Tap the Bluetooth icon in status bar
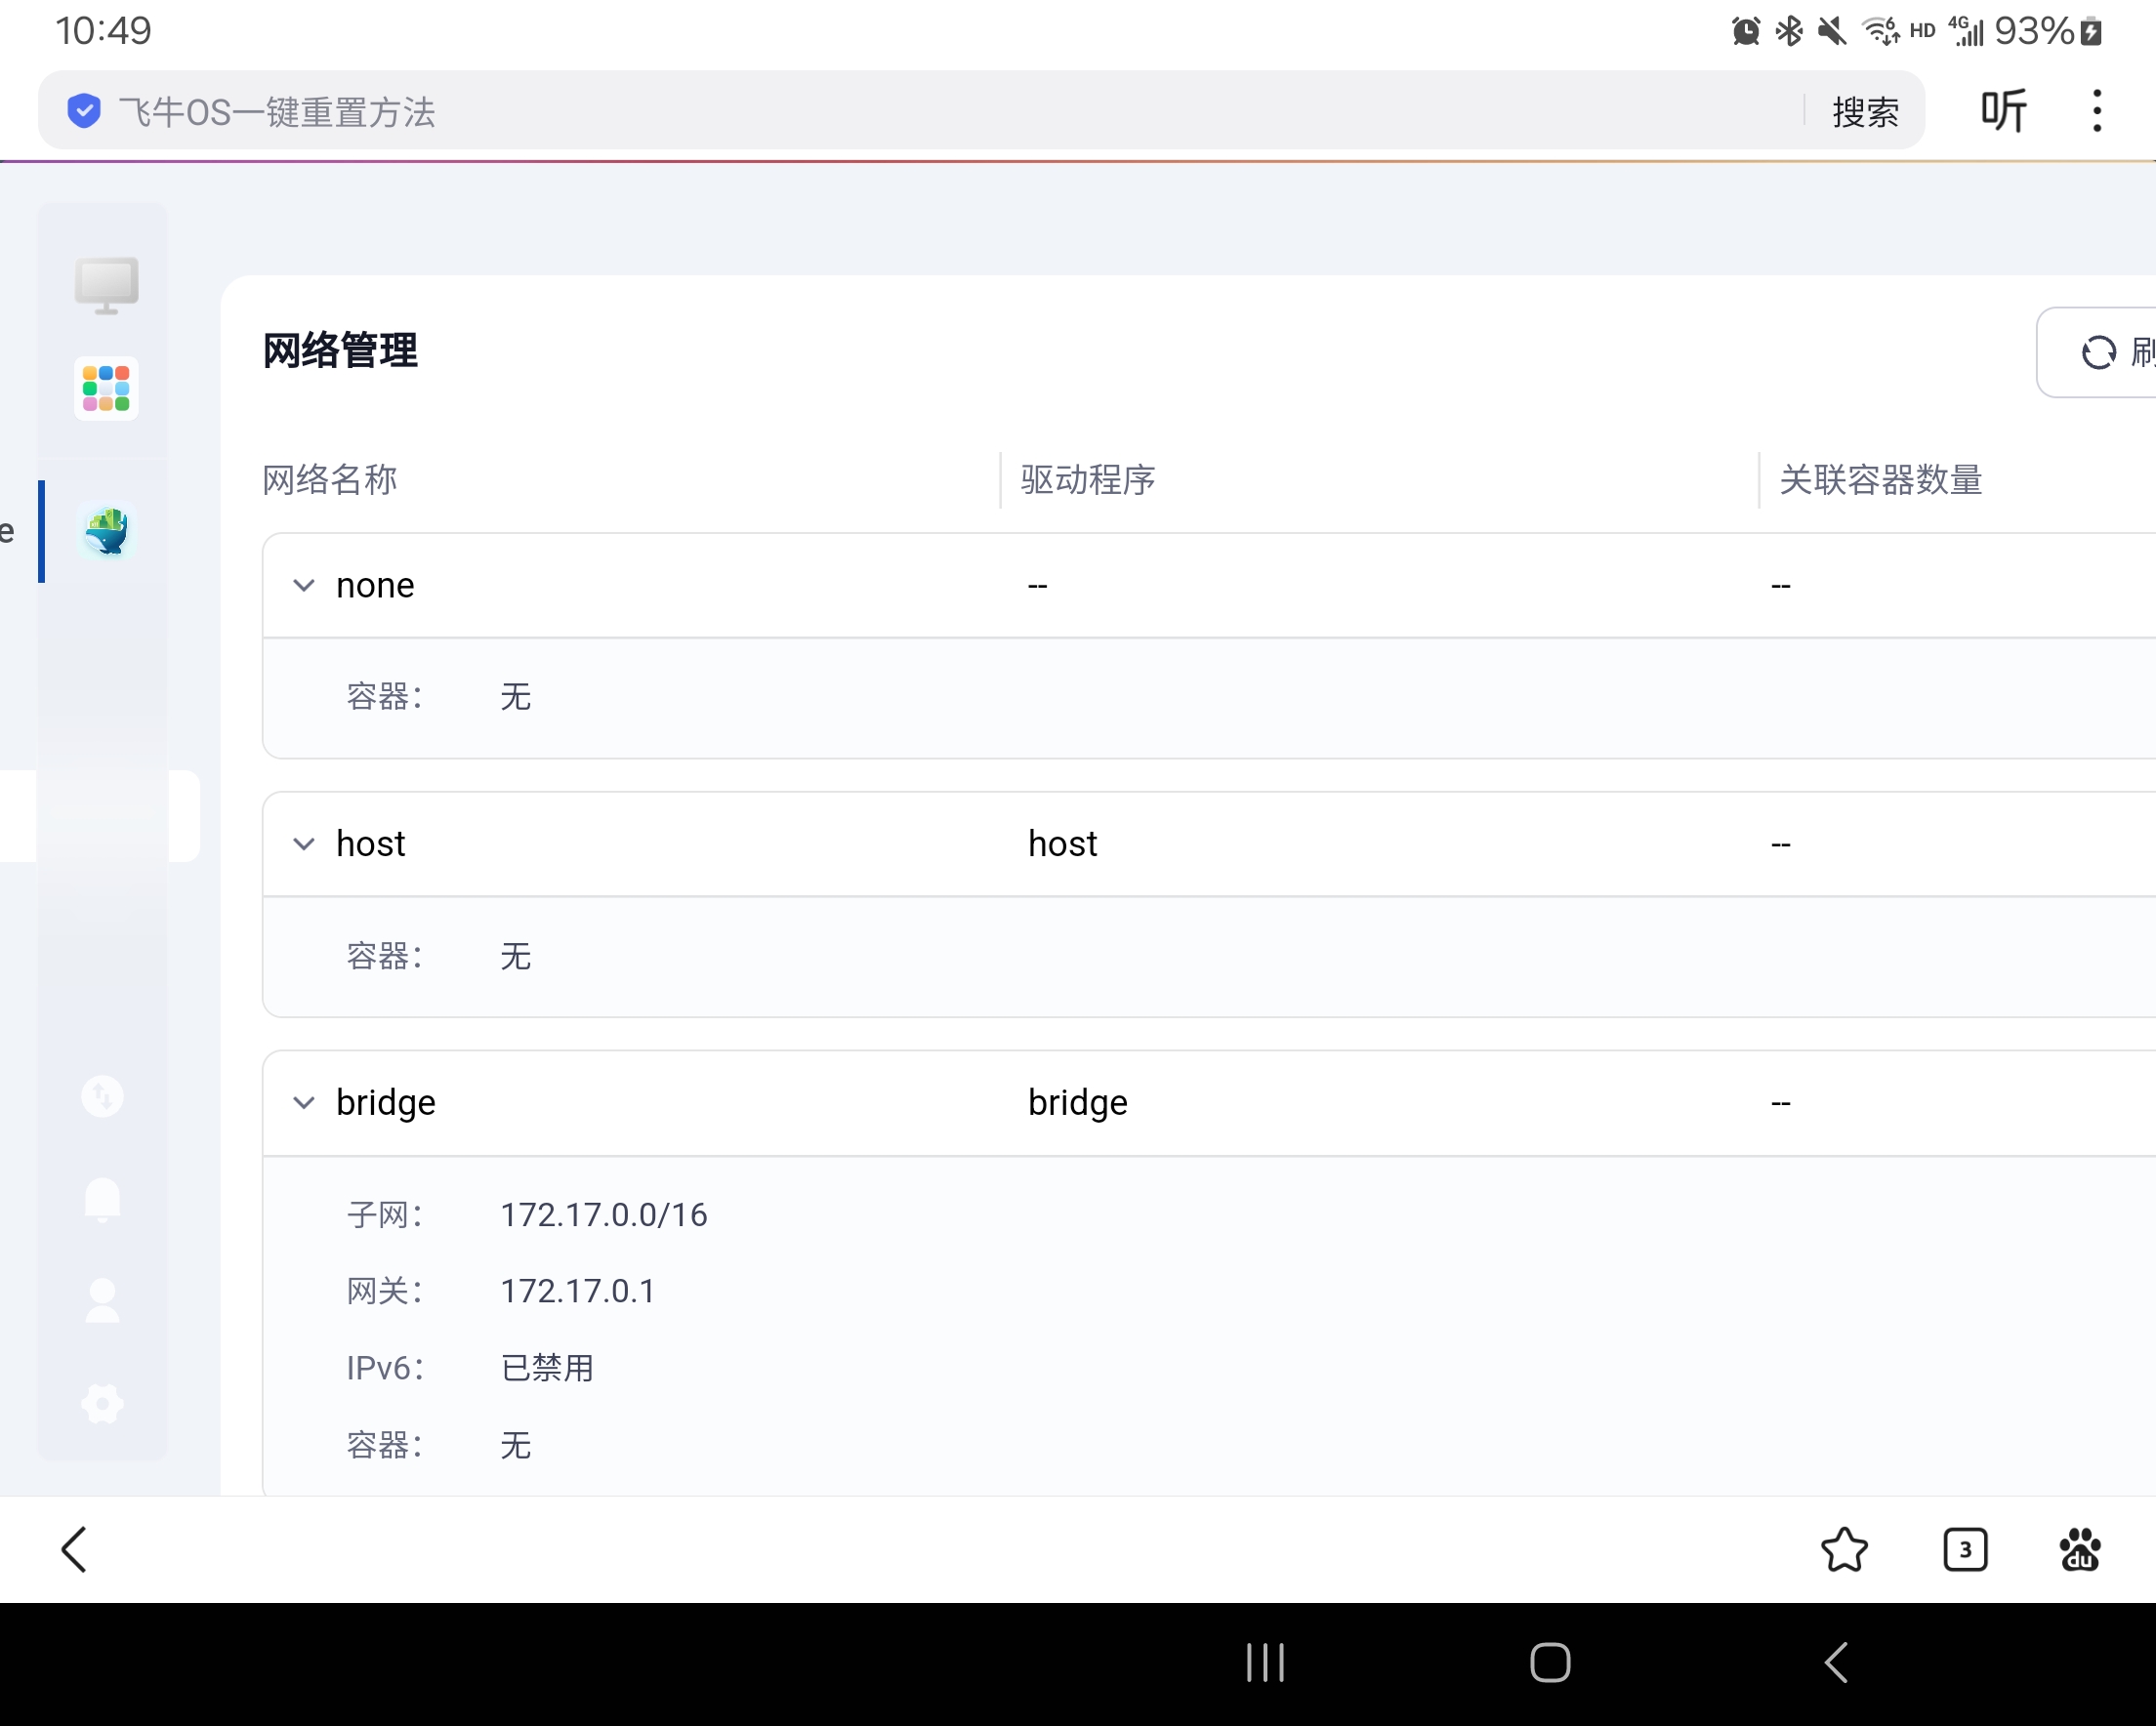 click(1789, 31)
